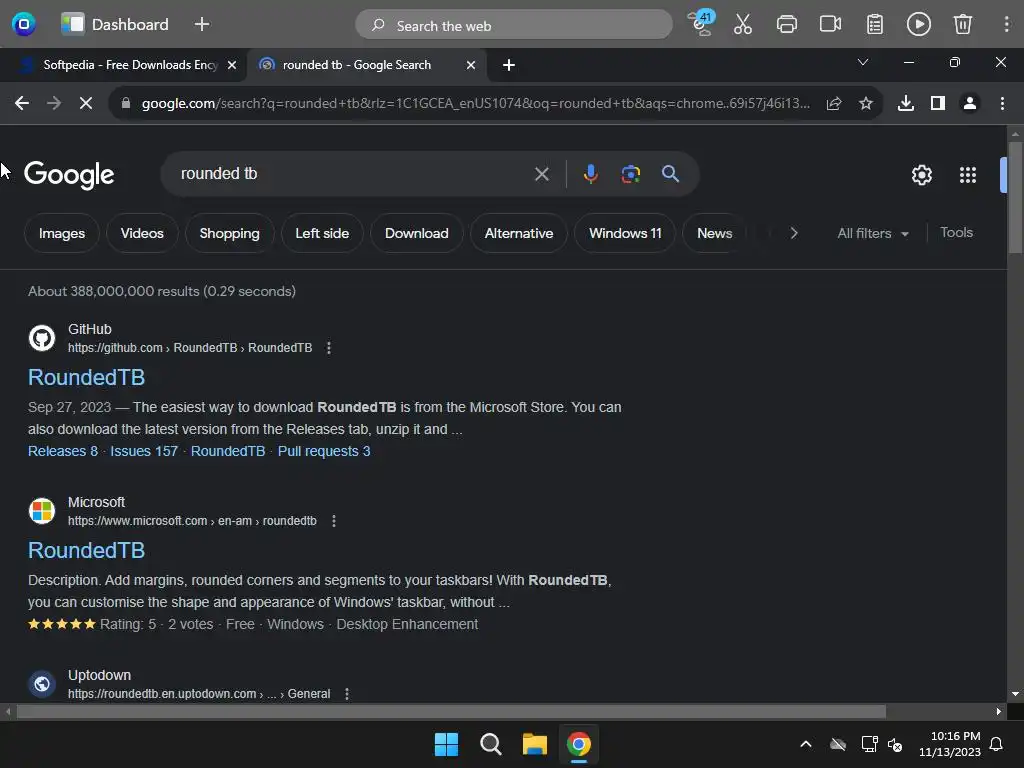Viewport: 1024px width, 768px height.
Task: Click the ScreenRec-style app logo icon
Action: (24, 24)
